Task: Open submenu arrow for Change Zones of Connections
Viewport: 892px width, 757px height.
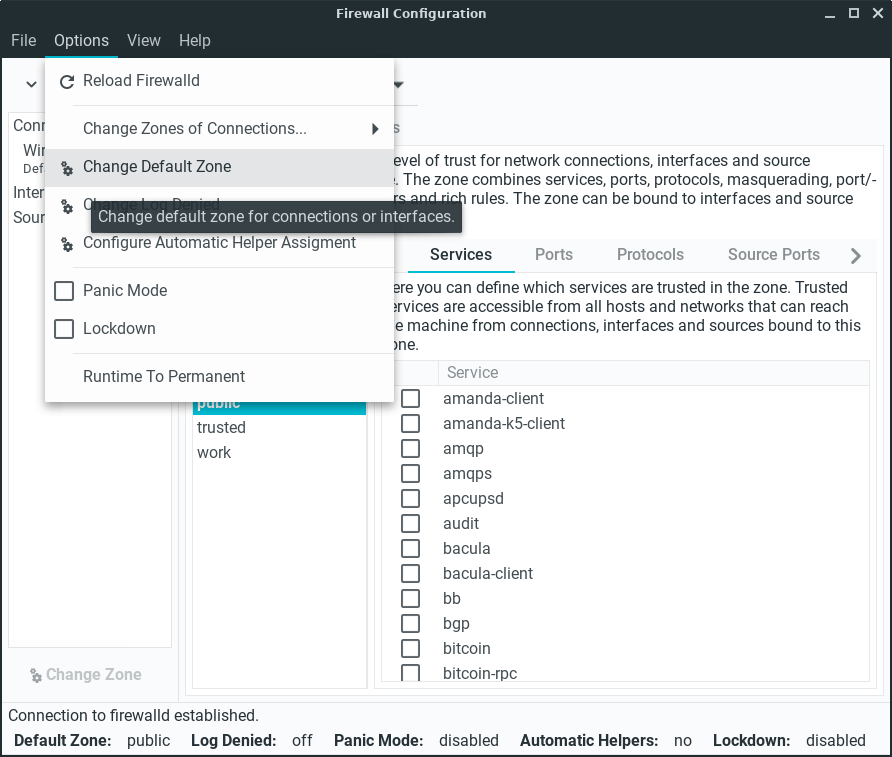Action: coord(375,129)
